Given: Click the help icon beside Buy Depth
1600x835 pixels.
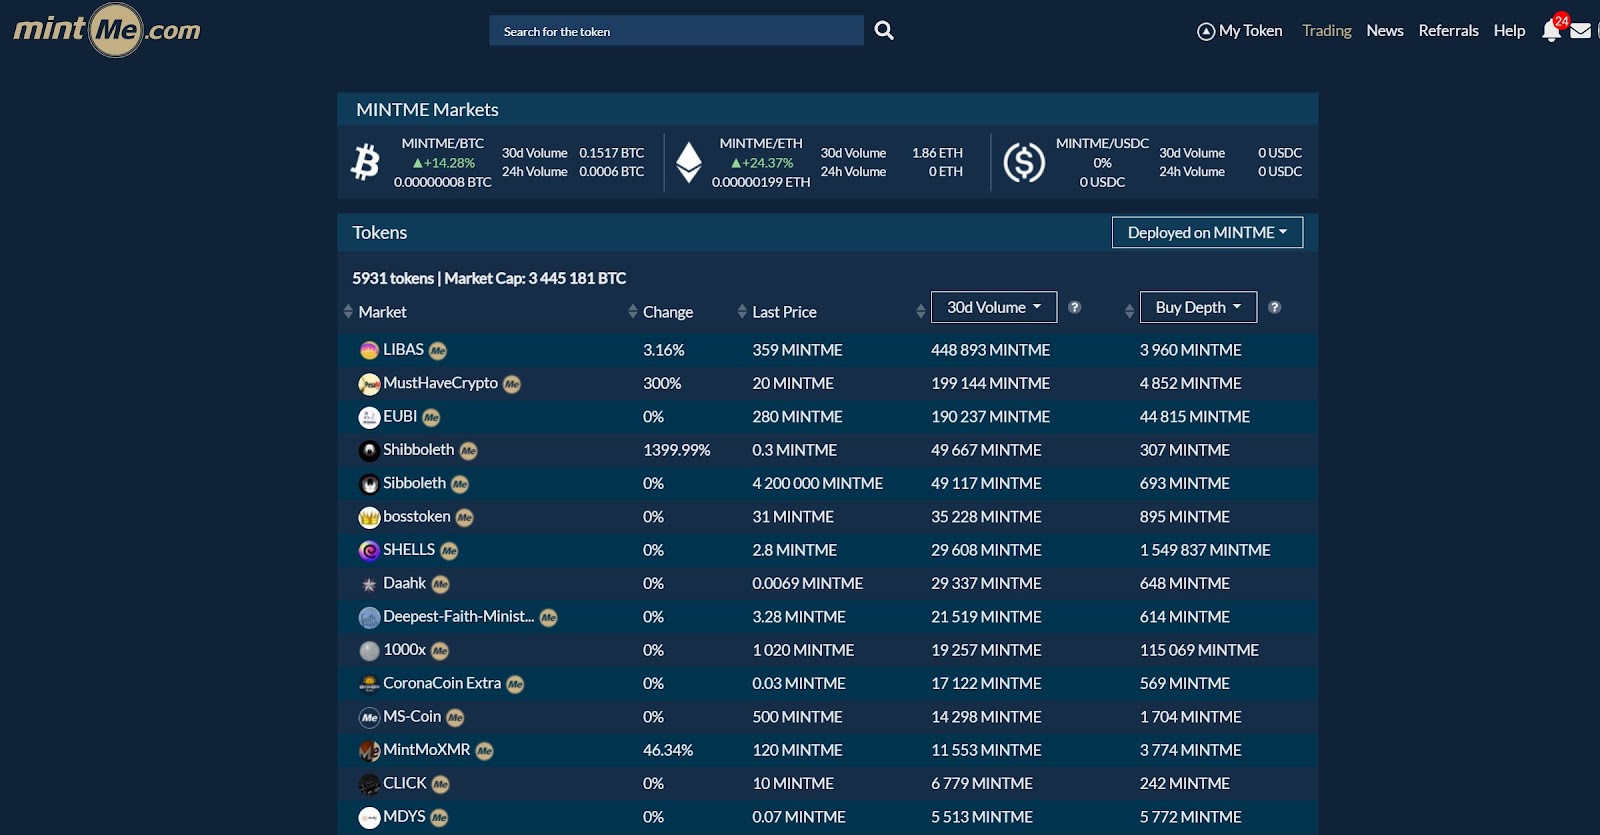Looking at the screenshot, I should pos(1275,307).
